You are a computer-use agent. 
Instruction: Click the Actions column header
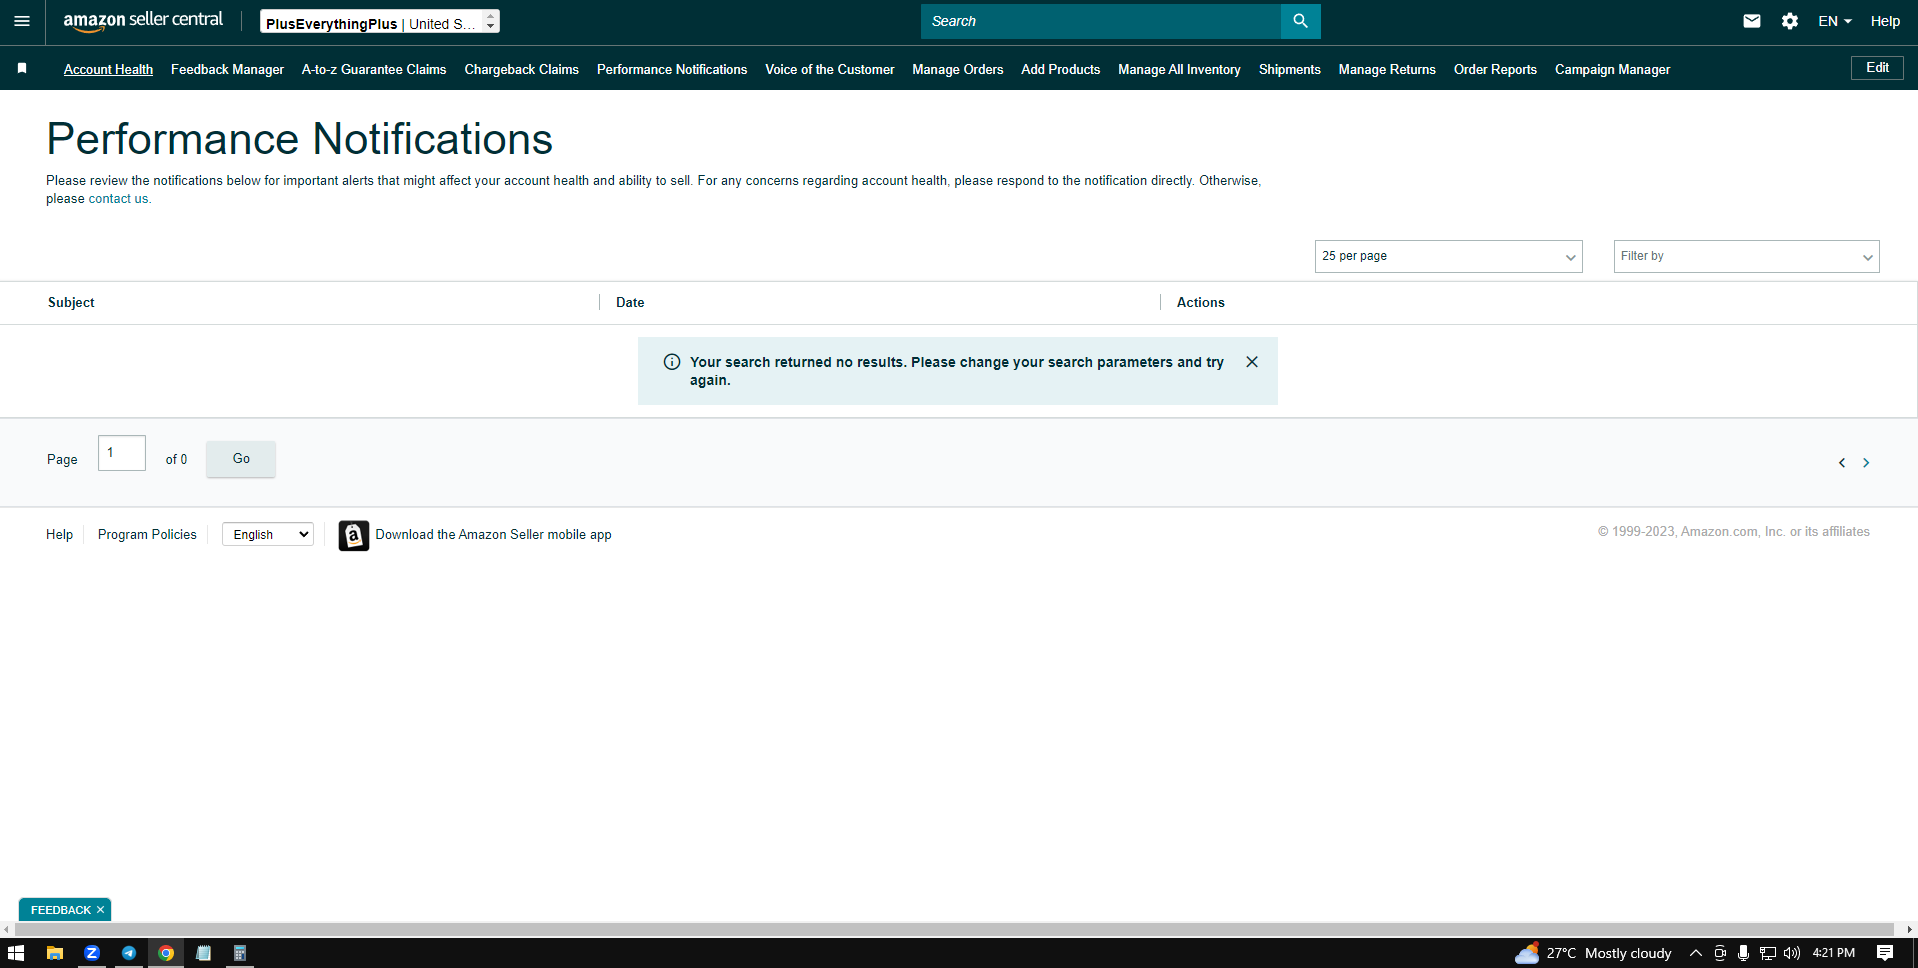pos(1200,302)
